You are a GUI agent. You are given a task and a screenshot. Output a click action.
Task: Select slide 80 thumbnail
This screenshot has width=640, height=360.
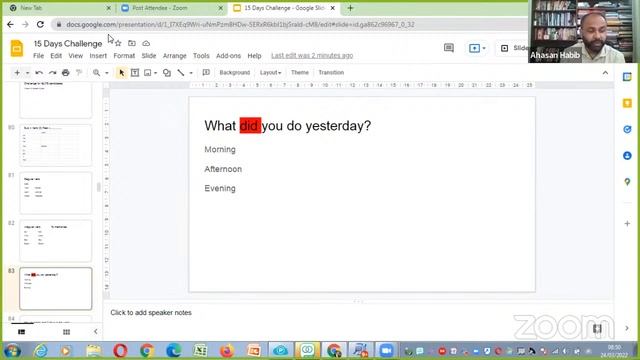56,145
